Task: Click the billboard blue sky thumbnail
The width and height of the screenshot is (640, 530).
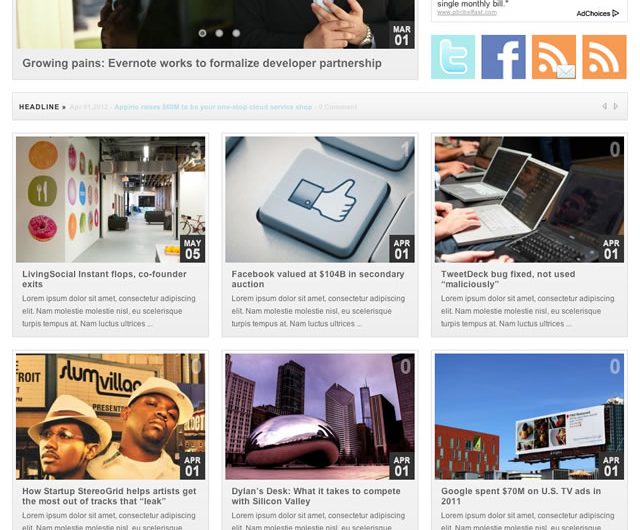Action: pos(529,416)
